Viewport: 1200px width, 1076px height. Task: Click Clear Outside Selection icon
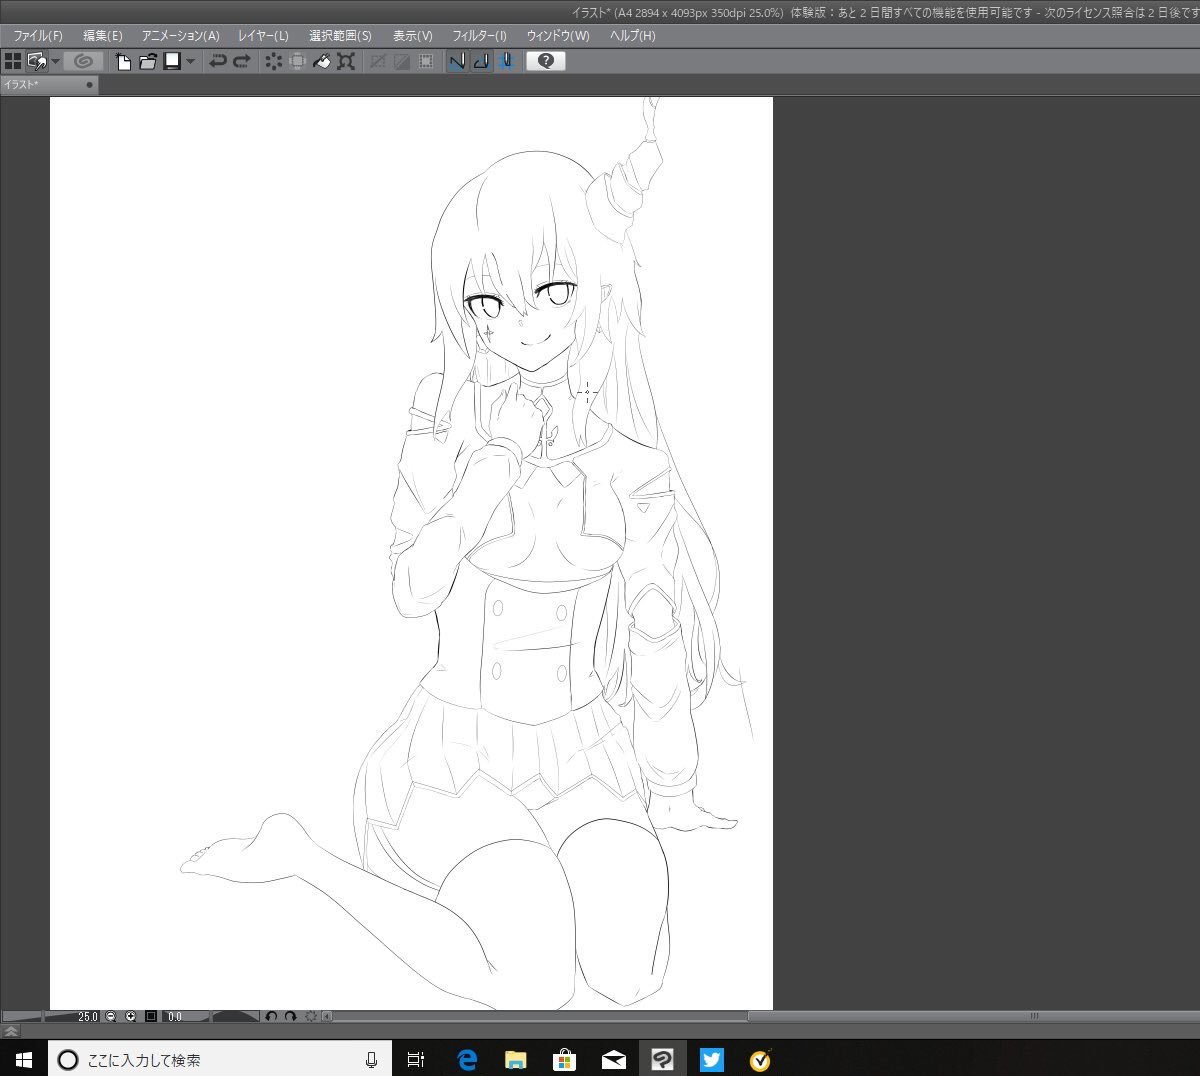click(x=297, y=61)
